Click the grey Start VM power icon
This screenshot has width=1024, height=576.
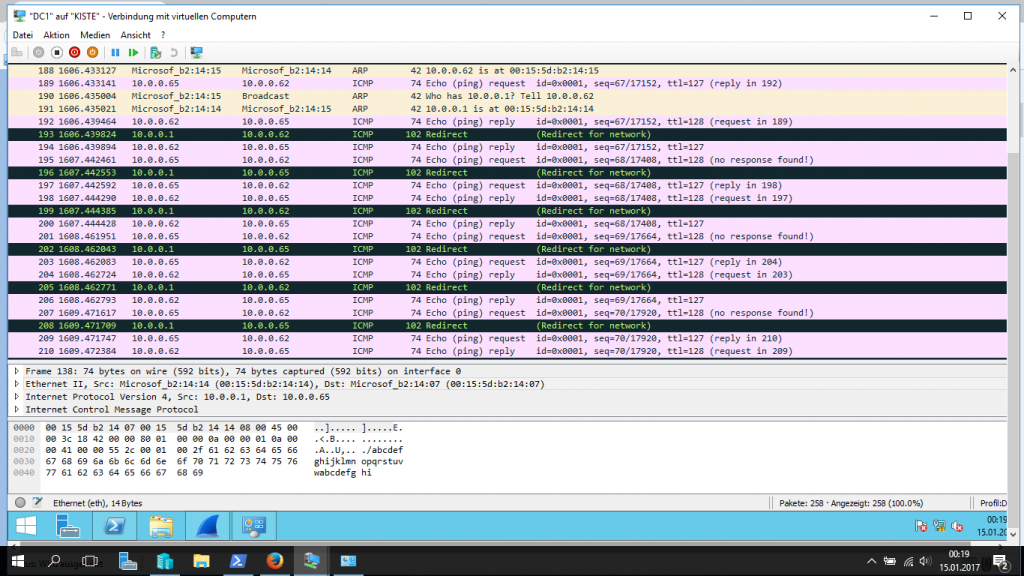pos(39,52)
